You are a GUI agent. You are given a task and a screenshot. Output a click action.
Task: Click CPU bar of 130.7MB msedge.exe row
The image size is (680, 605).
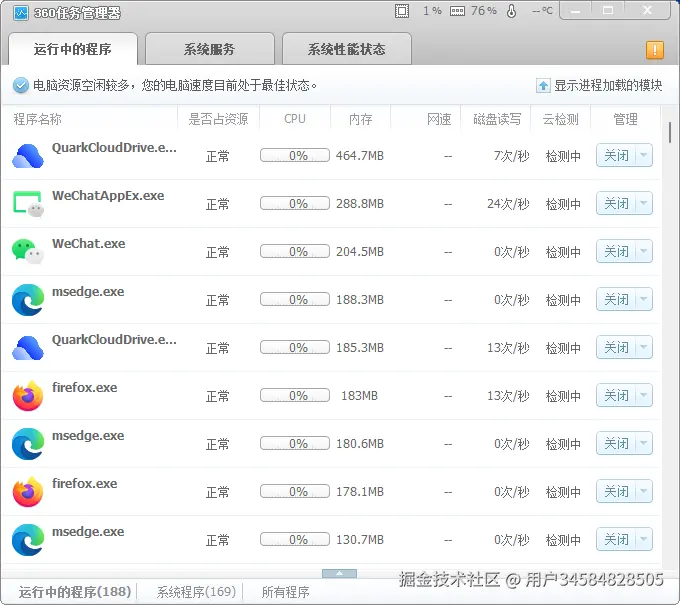pyautogui.click(x=295, y=540)
